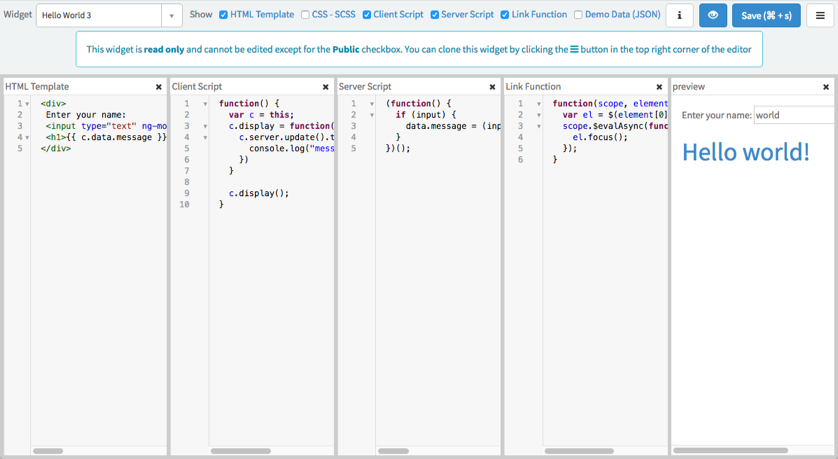Click the var c = this; line
Viewport: 838px width, 459px height.
261,115
